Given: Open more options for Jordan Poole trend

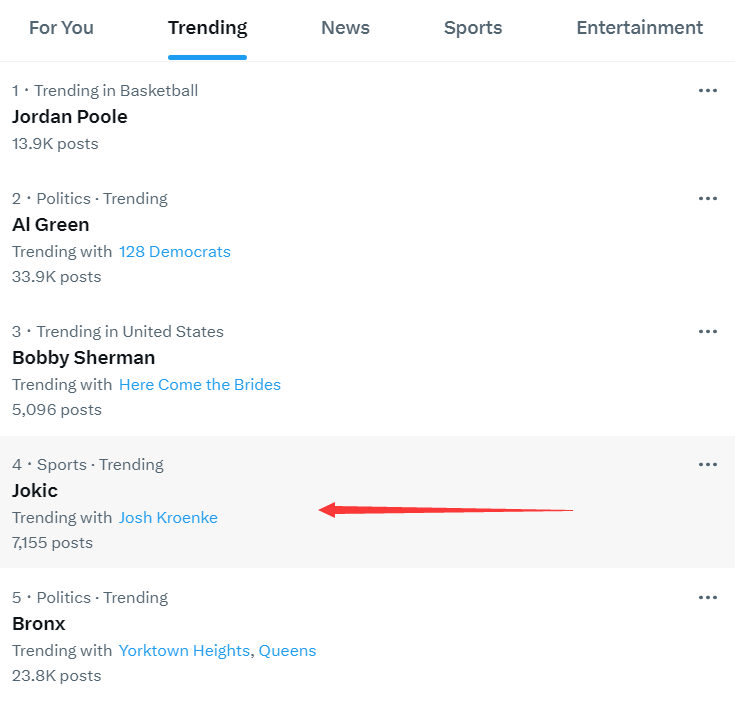Looking at the screenshot, I should pyautogui.click(x=708, y=91).
